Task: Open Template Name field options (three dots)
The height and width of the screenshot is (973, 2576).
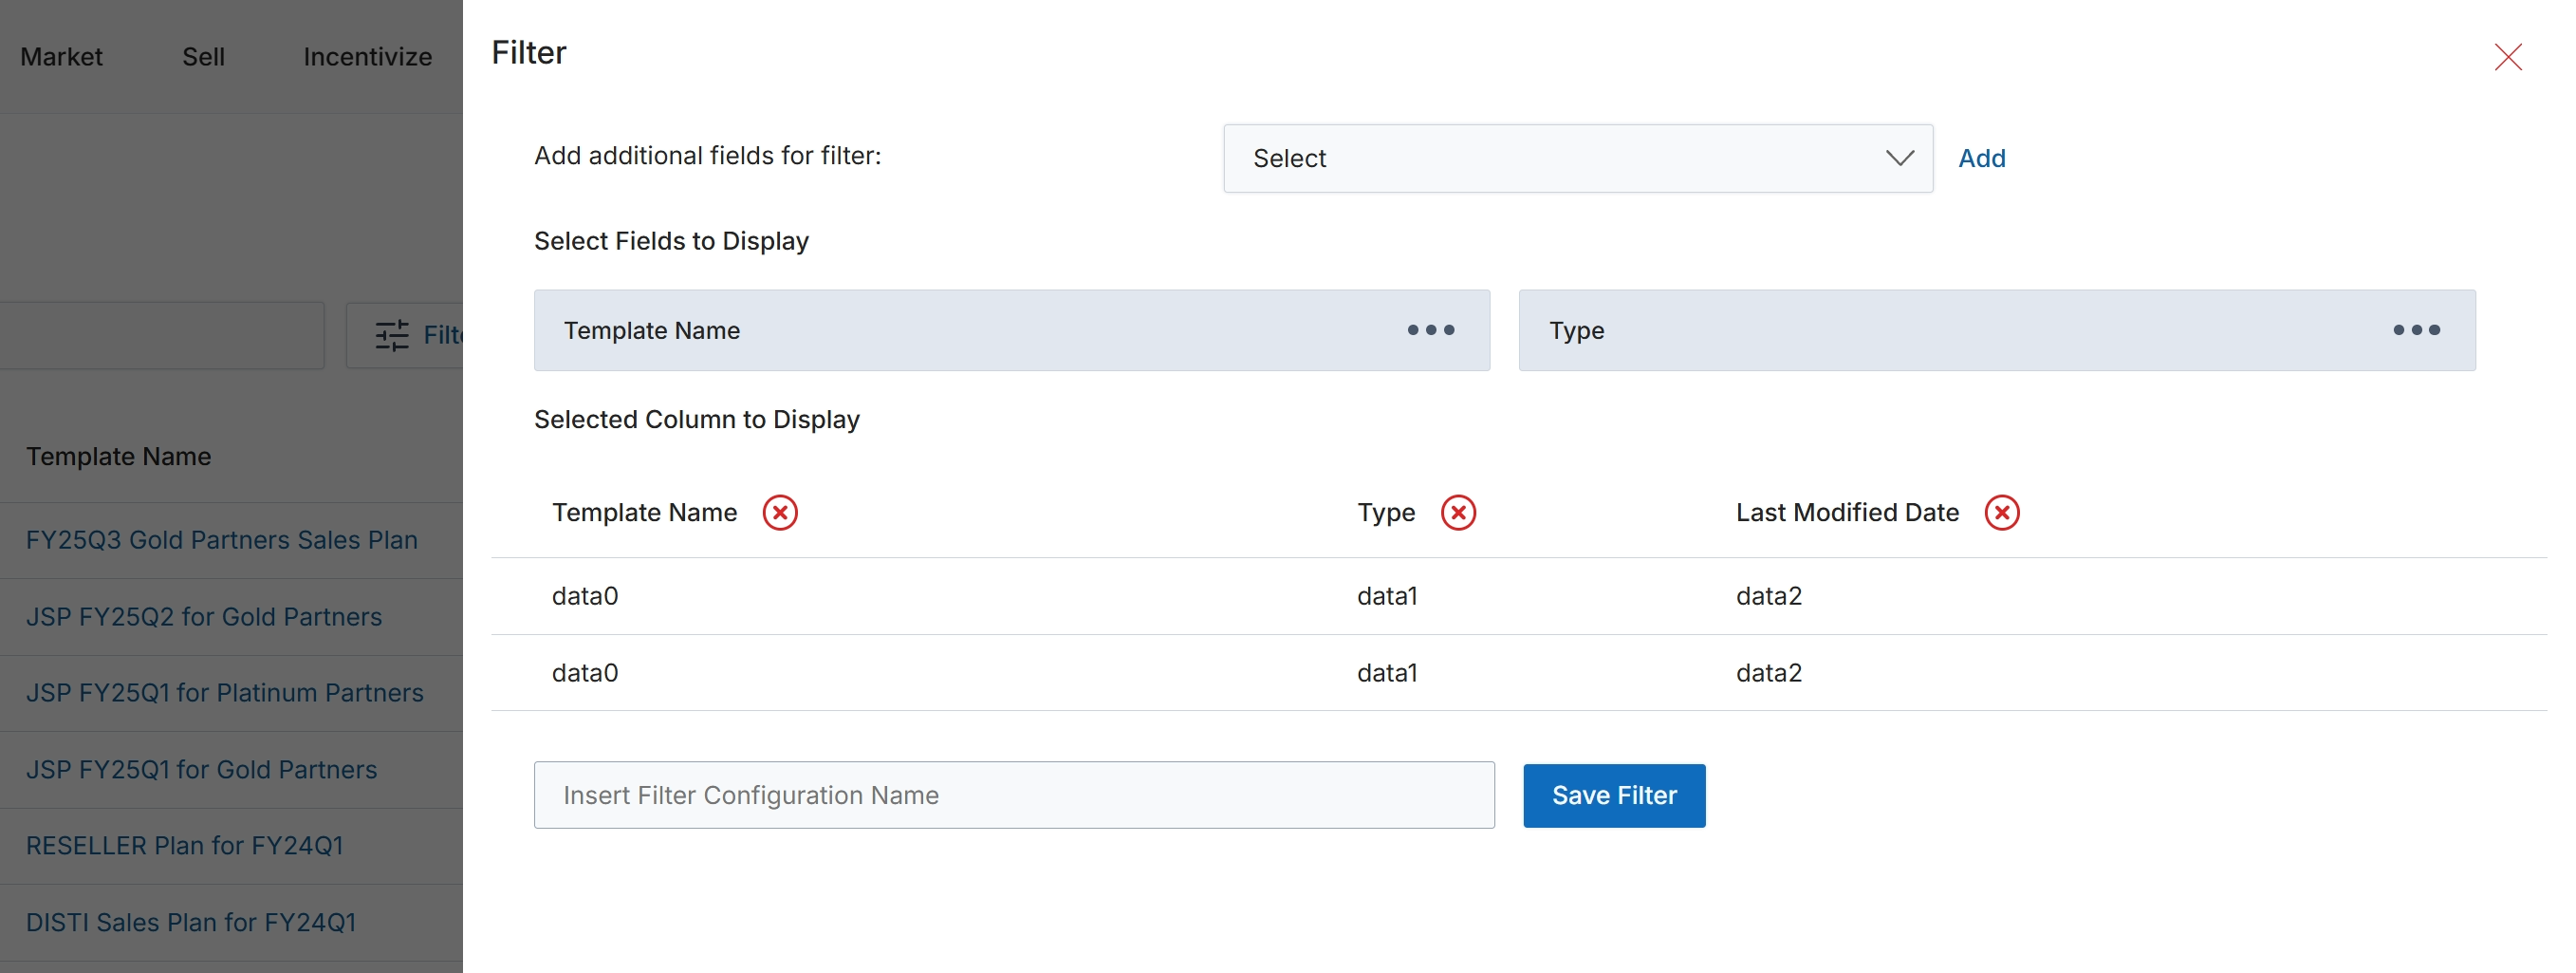Action: tap(1430, 330)
